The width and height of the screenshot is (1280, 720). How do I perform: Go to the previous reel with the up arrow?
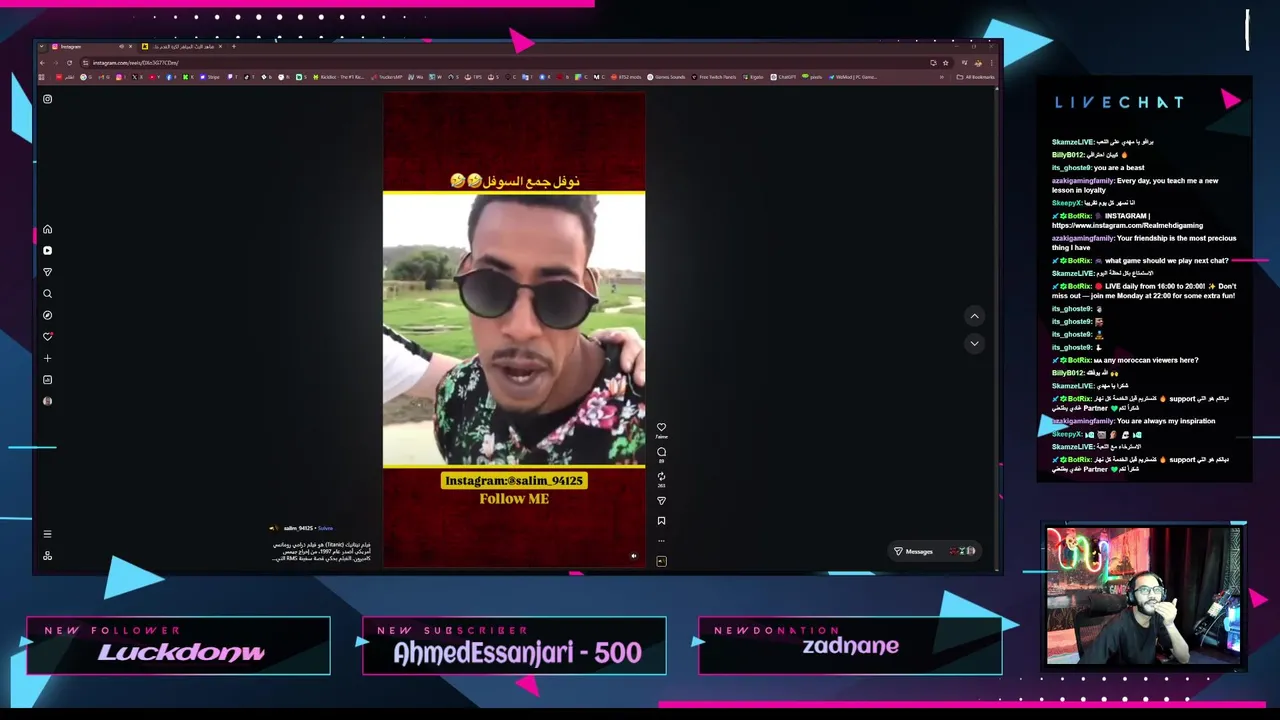click(x=974, y=316)
